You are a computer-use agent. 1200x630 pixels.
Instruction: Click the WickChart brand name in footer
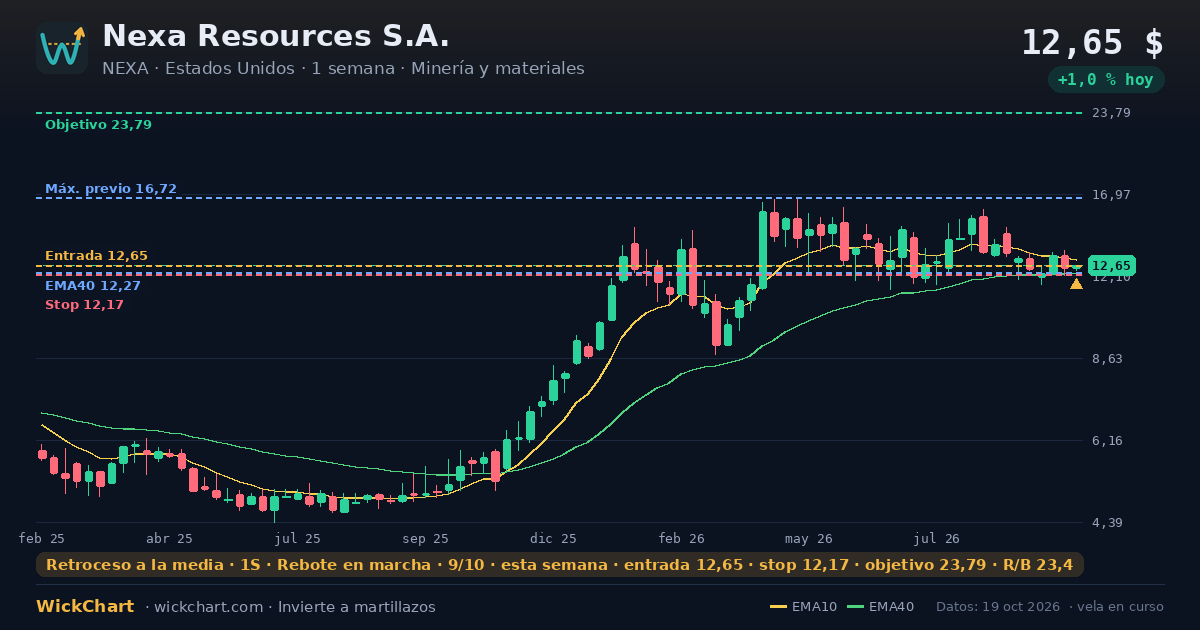click(85, 607)
